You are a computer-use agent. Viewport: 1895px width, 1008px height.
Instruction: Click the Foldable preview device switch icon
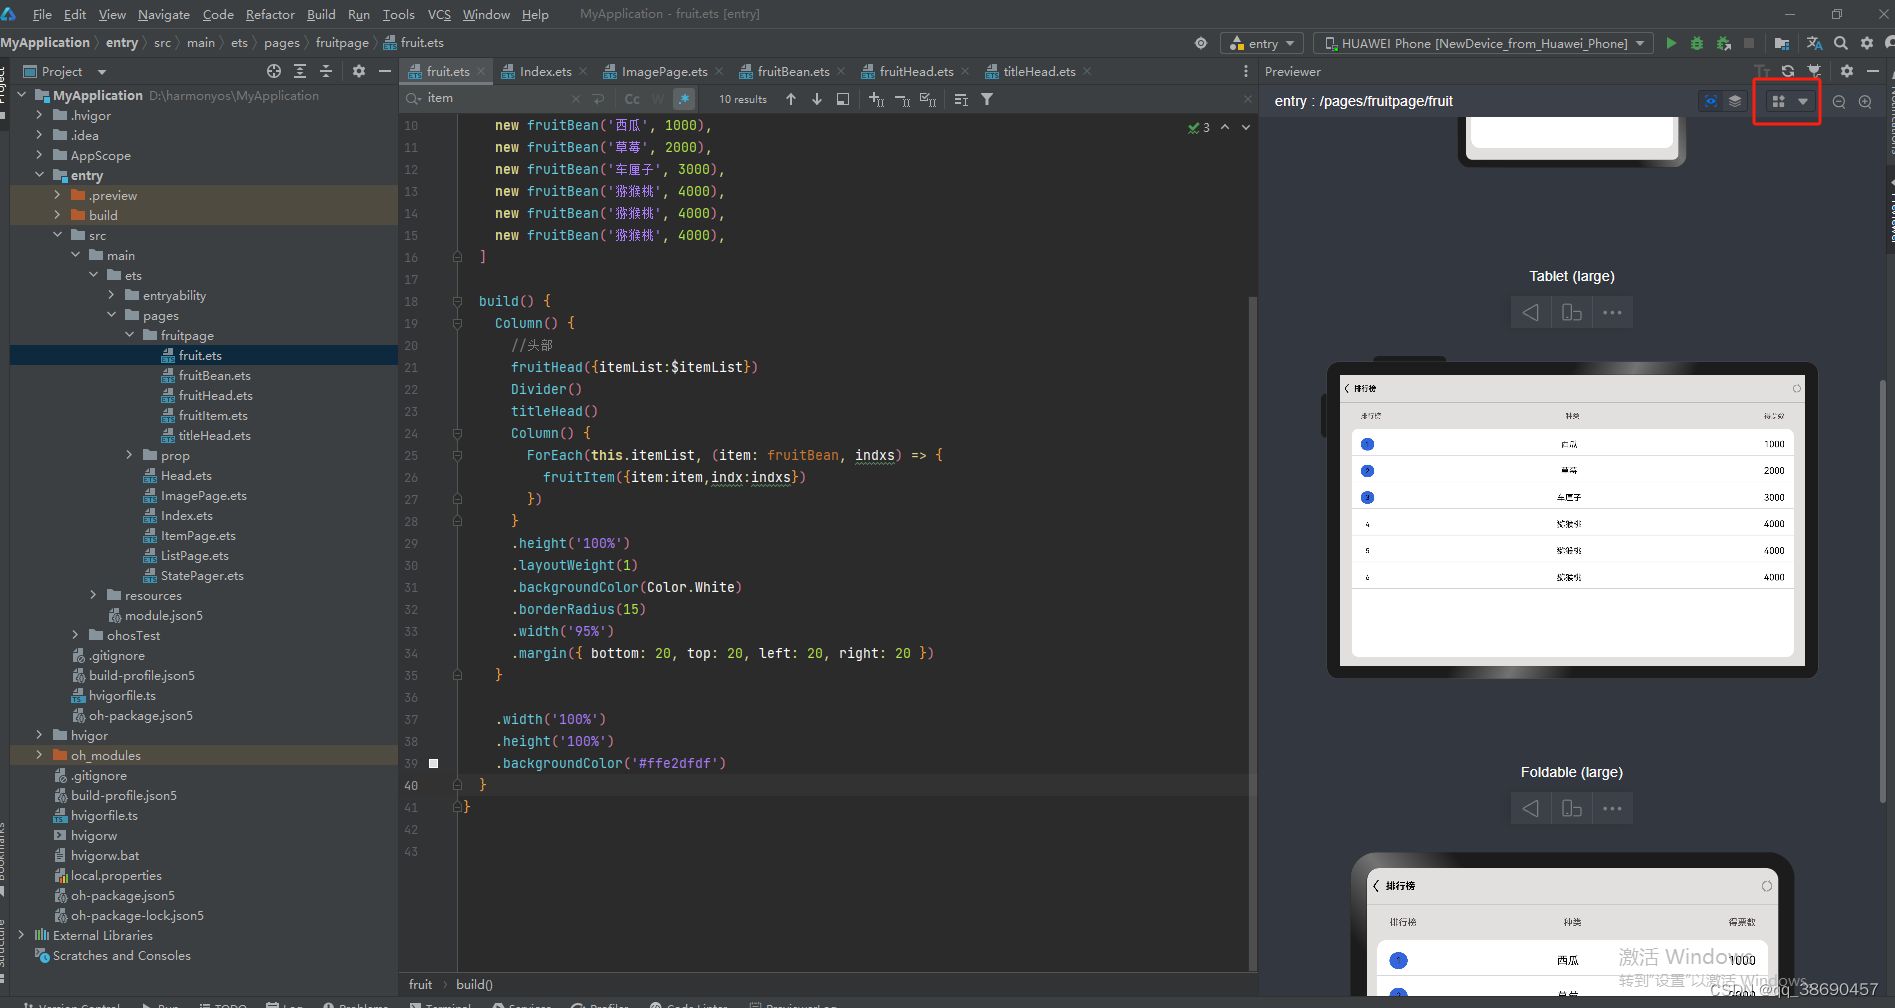[x=1572, y=808]
